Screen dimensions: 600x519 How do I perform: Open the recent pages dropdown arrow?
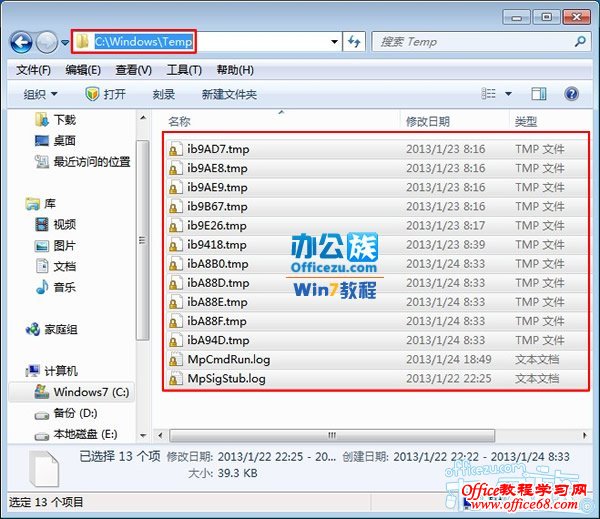coord(65,42)
